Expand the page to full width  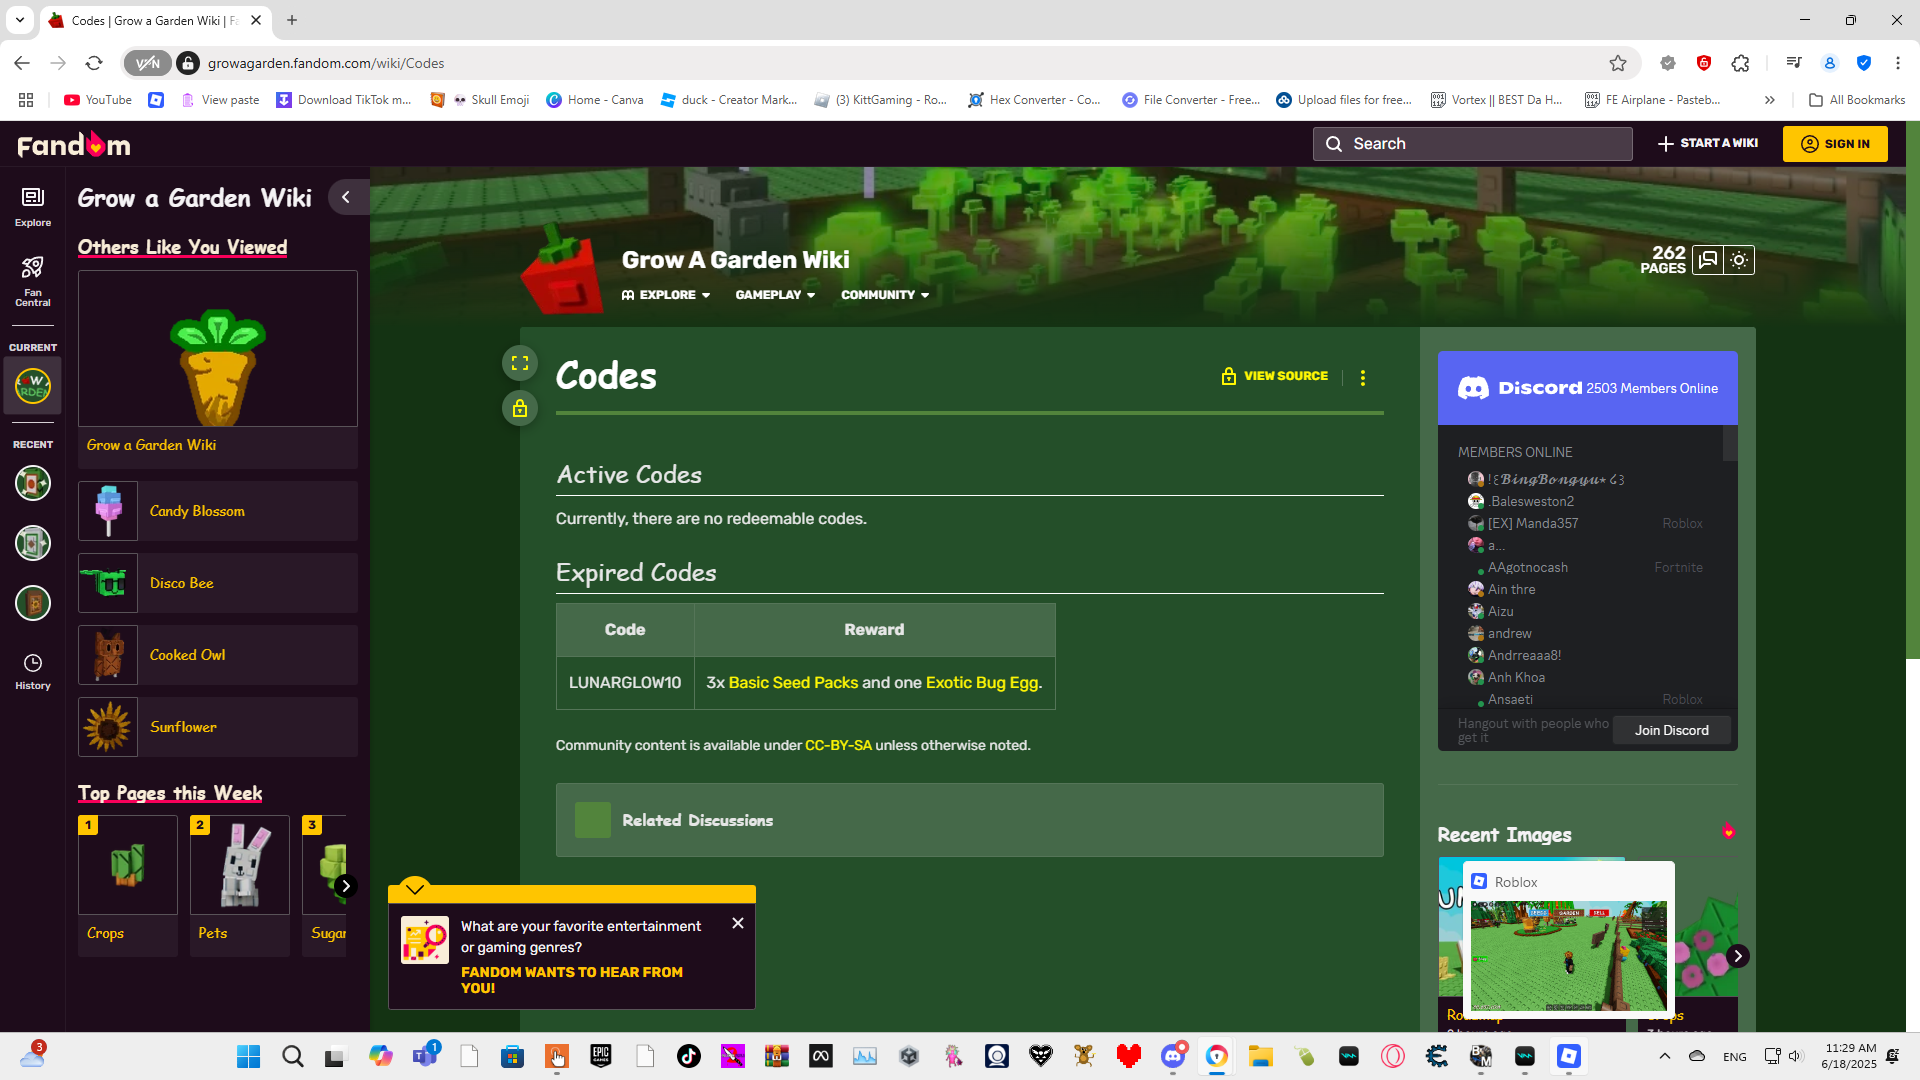(x=520, y=363)
